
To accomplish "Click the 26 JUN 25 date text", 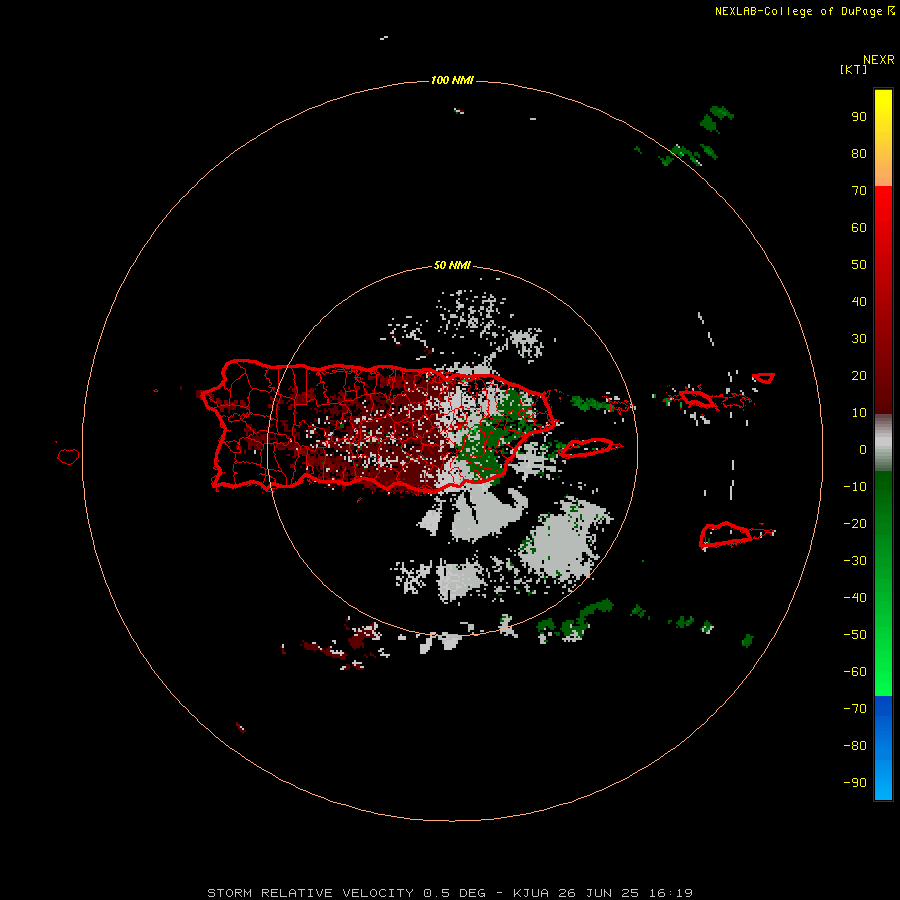I will click(599, 893).
